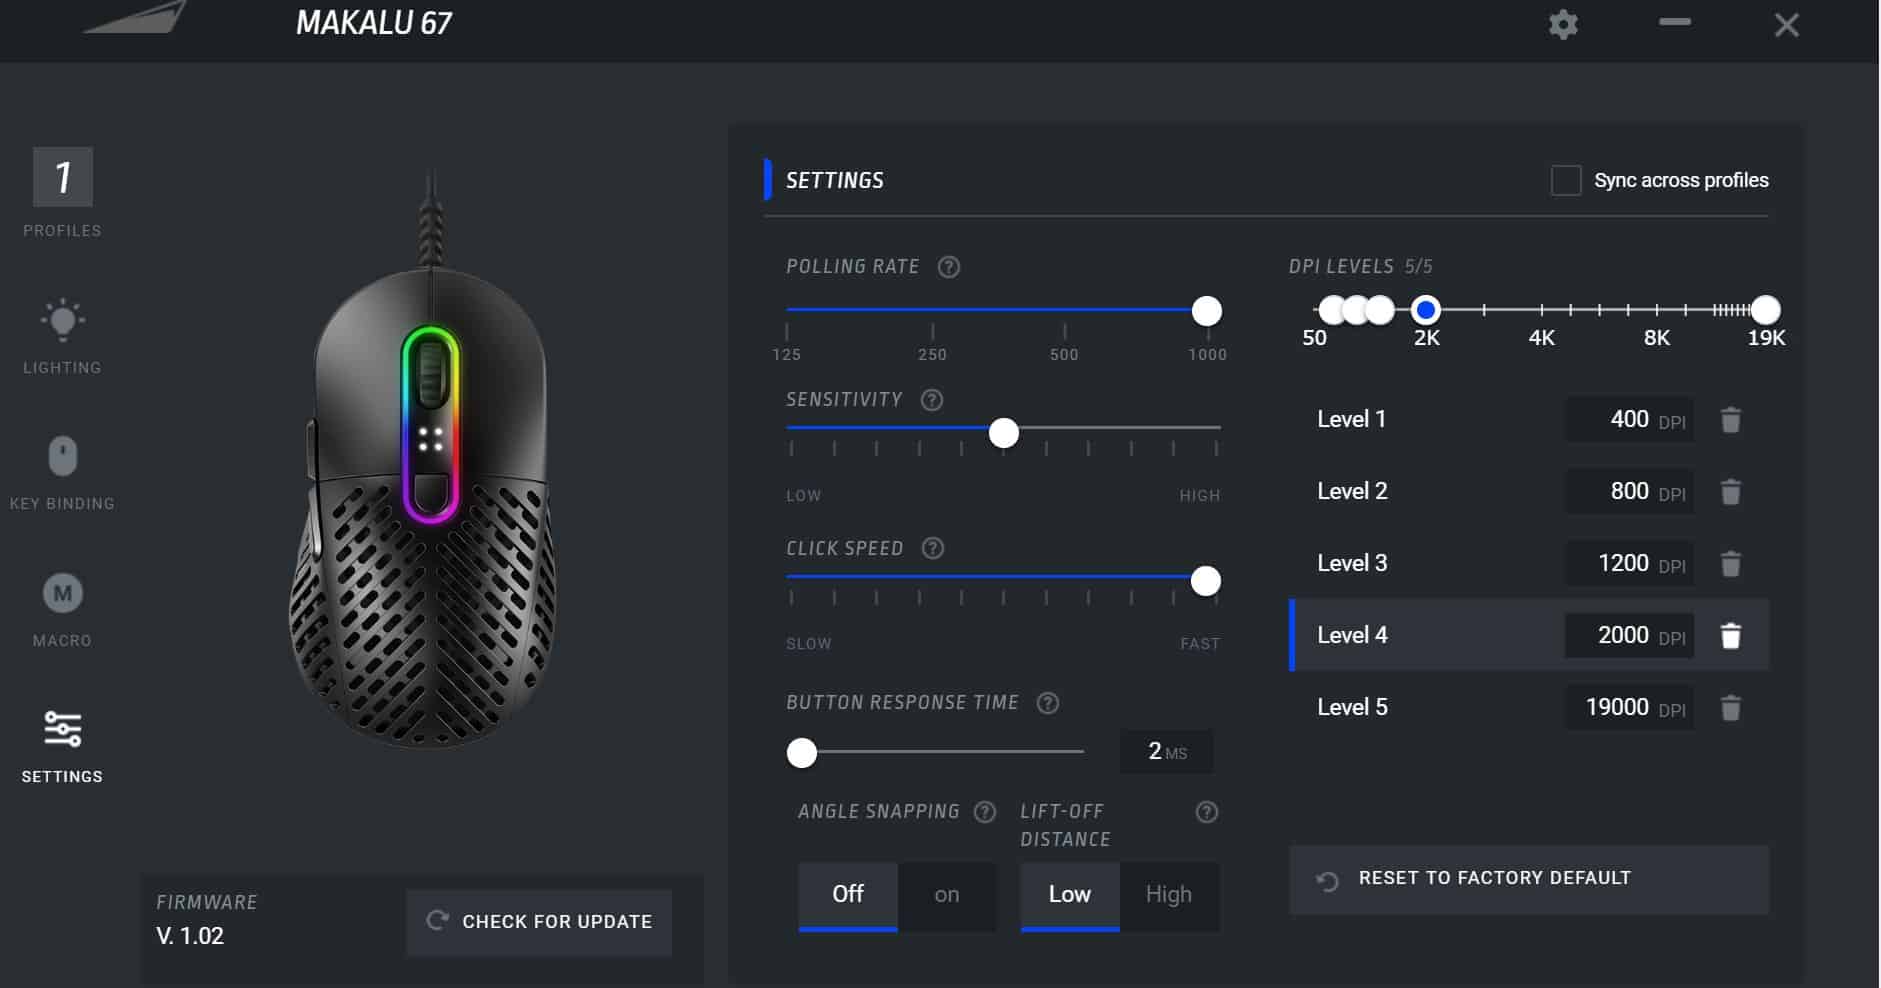Delete DPI Level 3 with trash icon
The image size is (1881, 988).
click(1731, 564)
